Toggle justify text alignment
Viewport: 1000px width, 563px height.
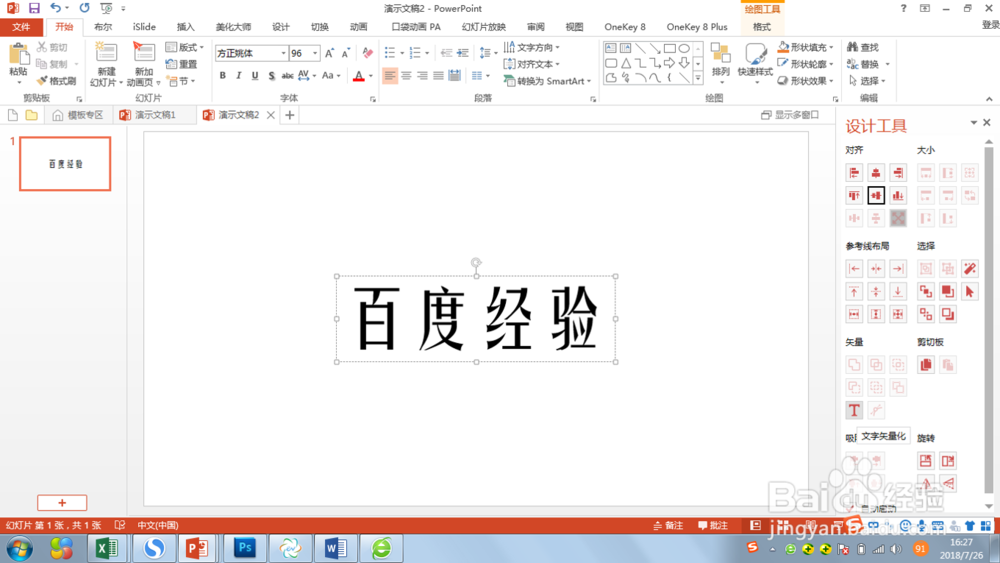click(438, 76)
